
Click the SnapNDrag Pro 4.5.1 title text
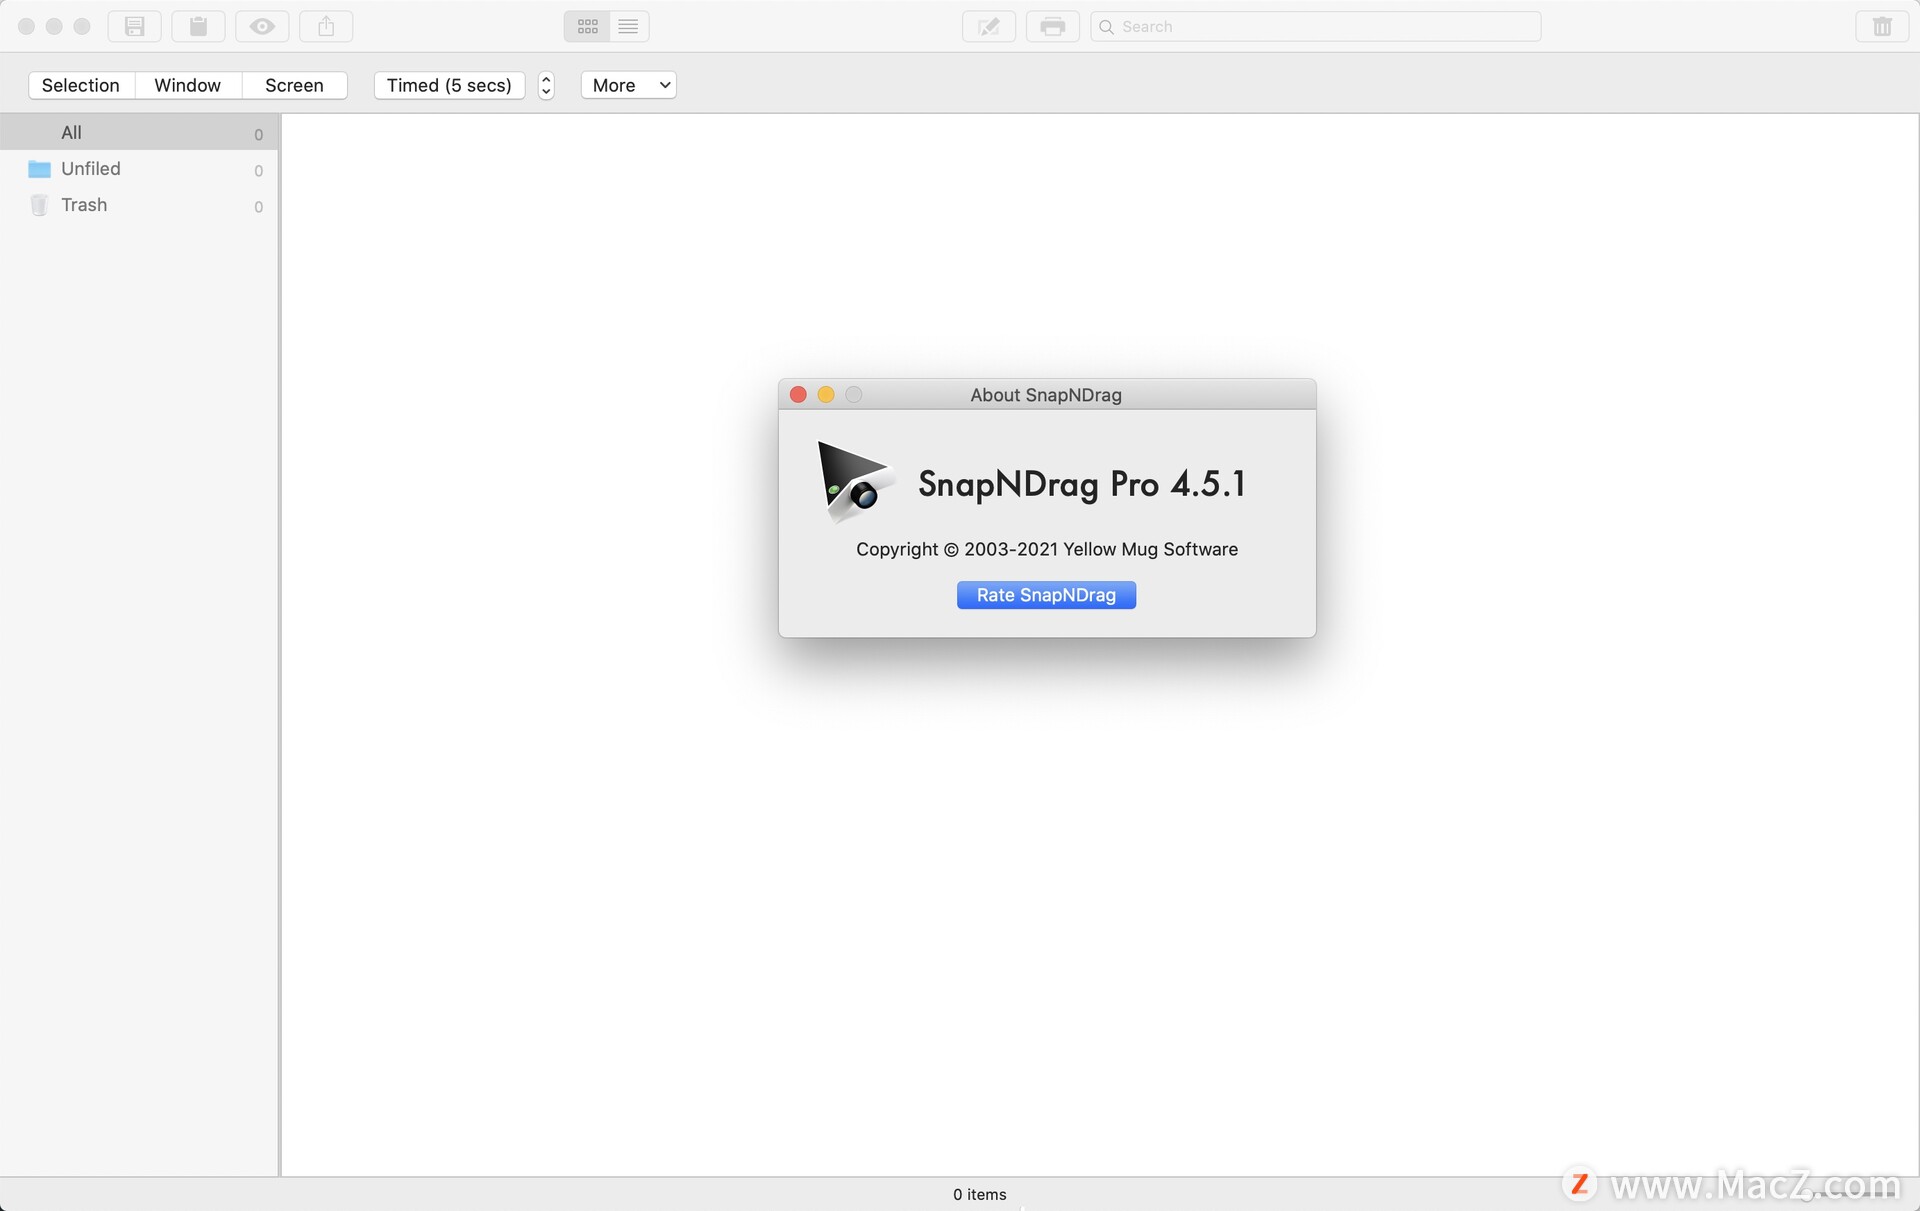(1081, 484)
